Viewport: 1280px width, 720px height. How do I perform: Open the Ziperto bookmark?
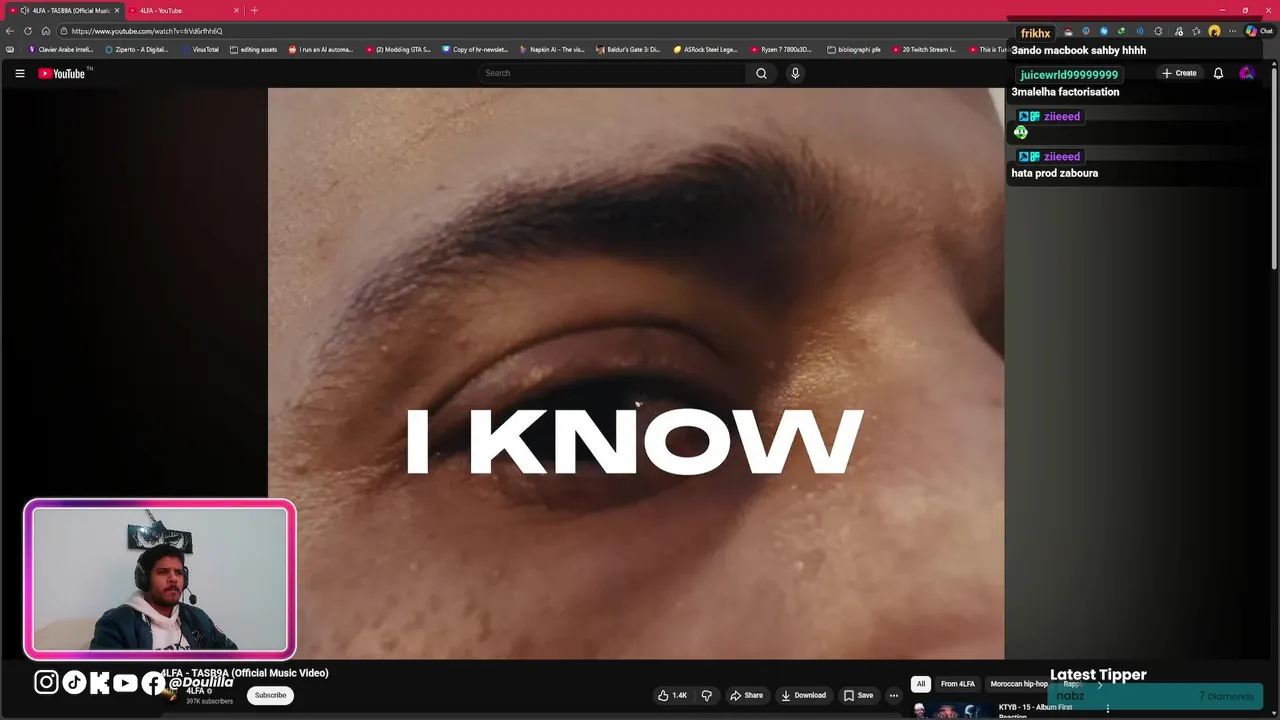137,49
